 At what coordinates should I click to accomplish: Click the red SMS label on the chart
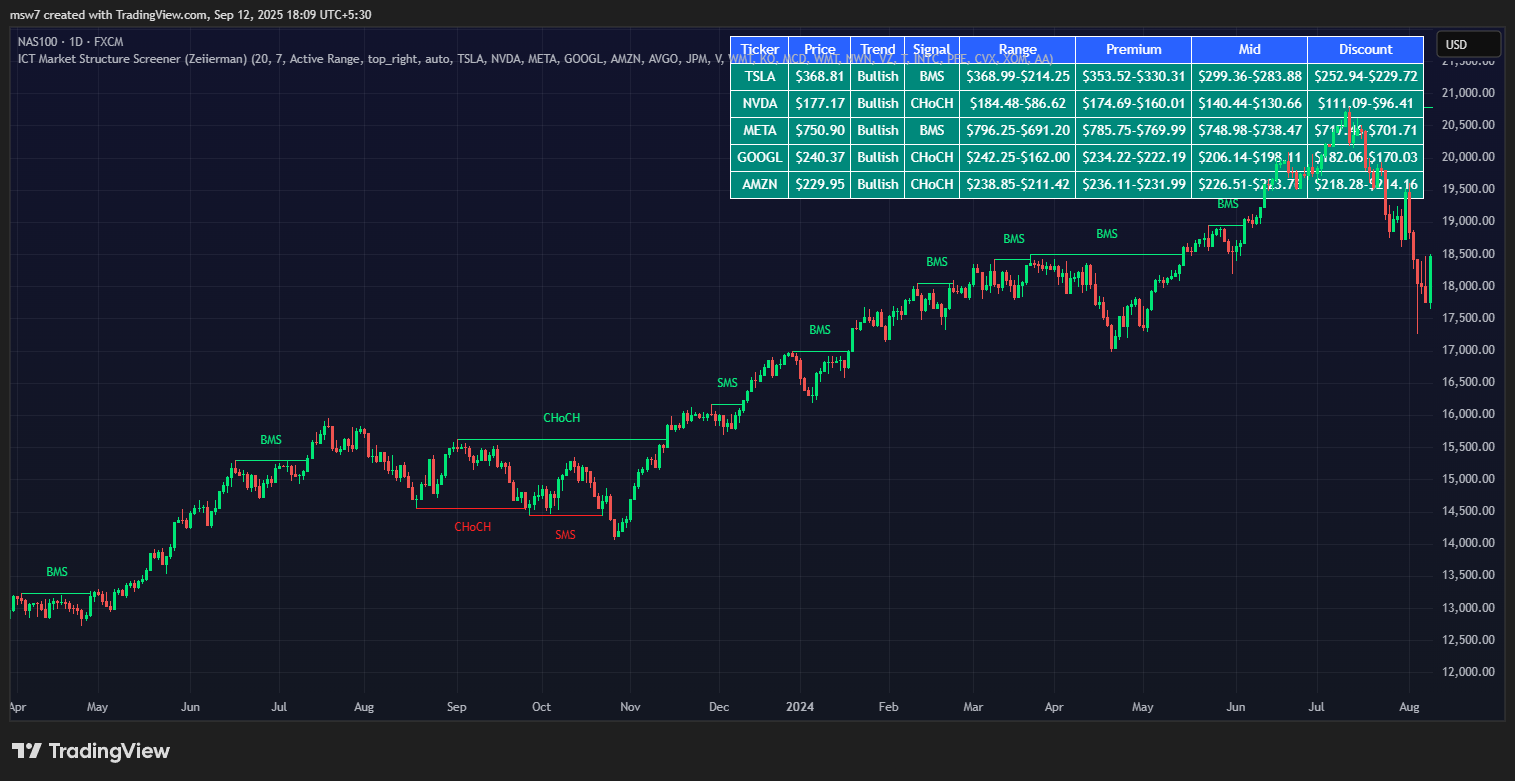pos(565,535)
